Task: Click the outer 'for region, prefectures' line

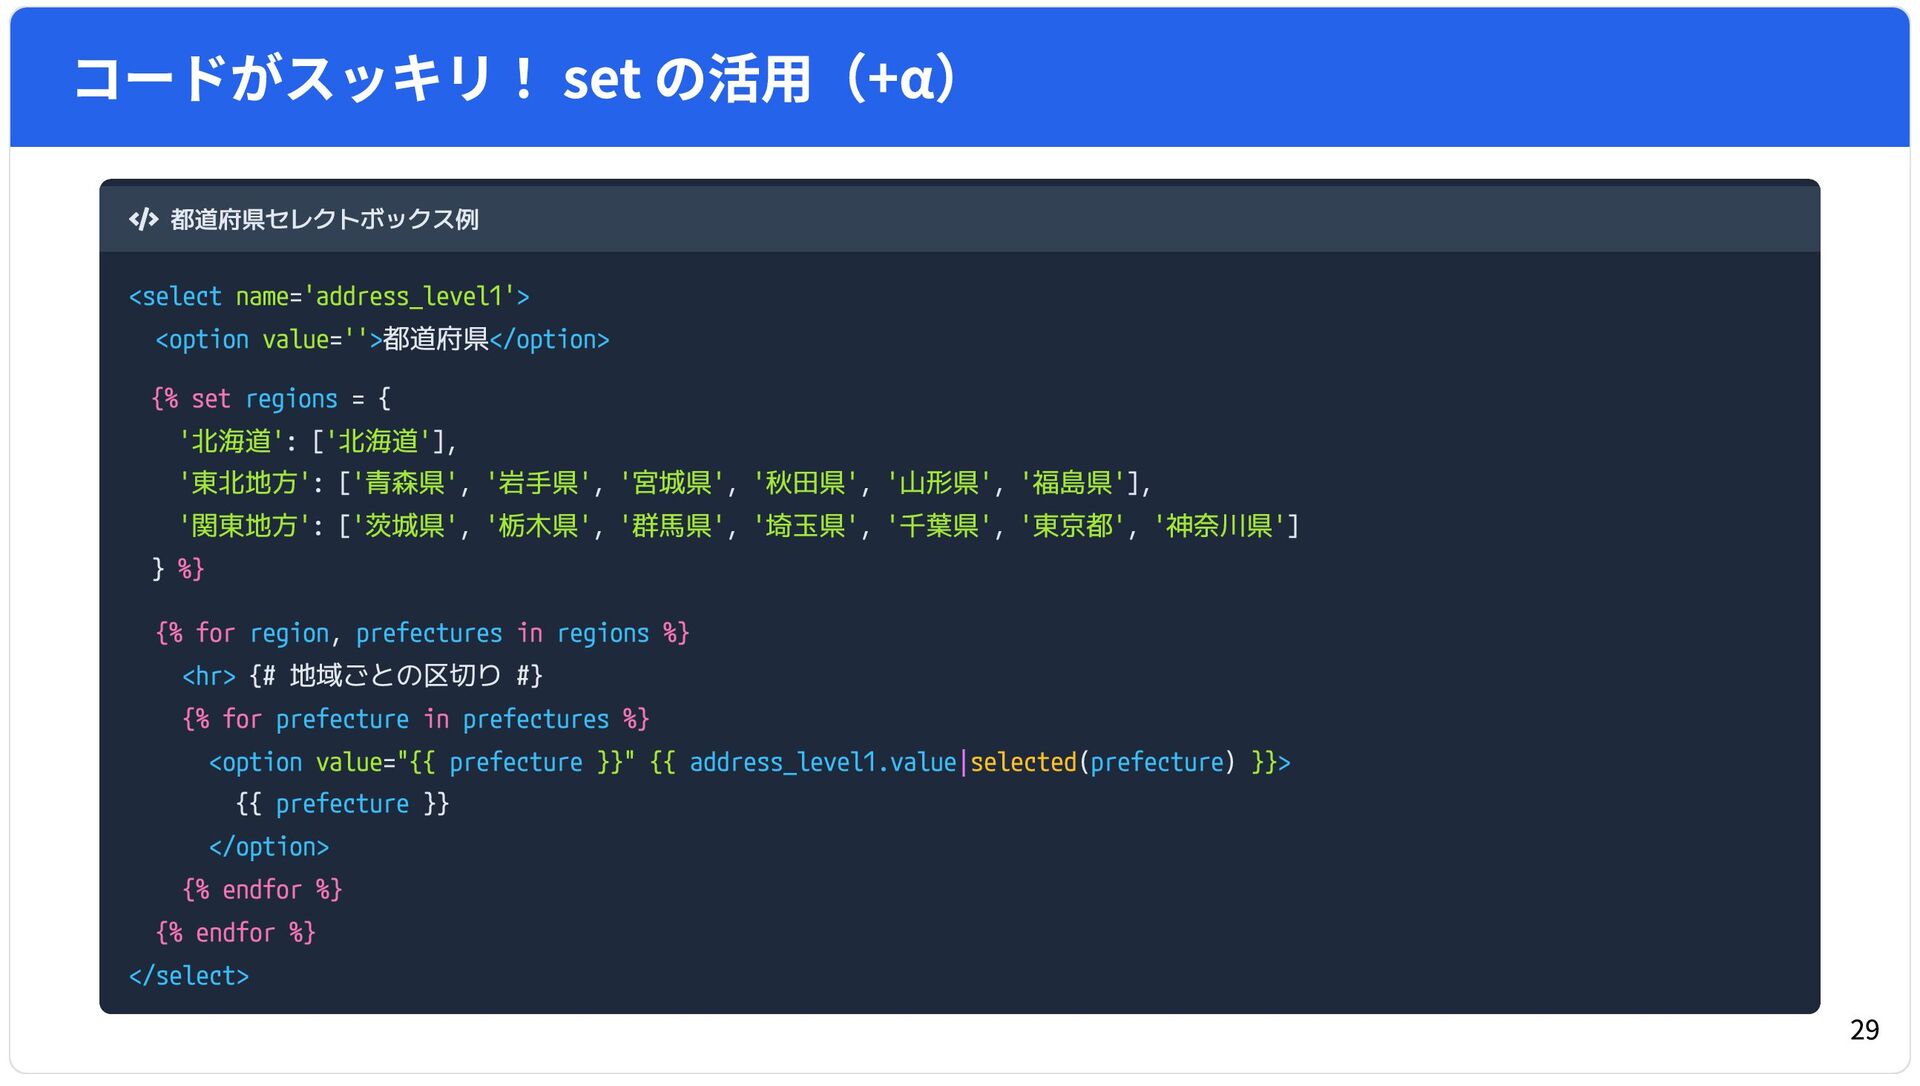Action: point(422,634)
